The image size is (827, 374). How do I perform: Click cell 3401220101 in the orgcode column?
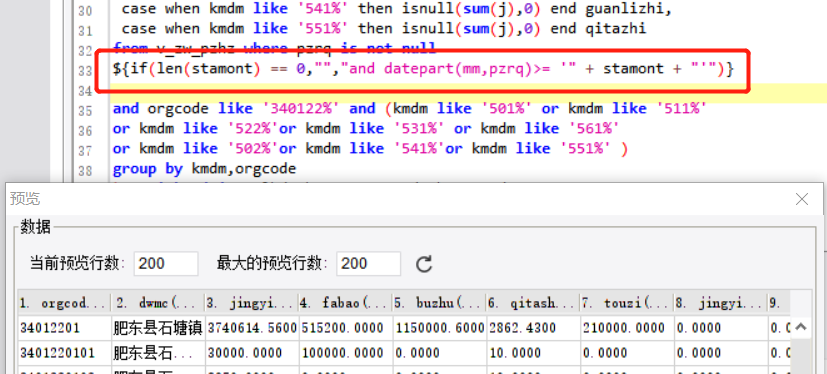[64, 352]
